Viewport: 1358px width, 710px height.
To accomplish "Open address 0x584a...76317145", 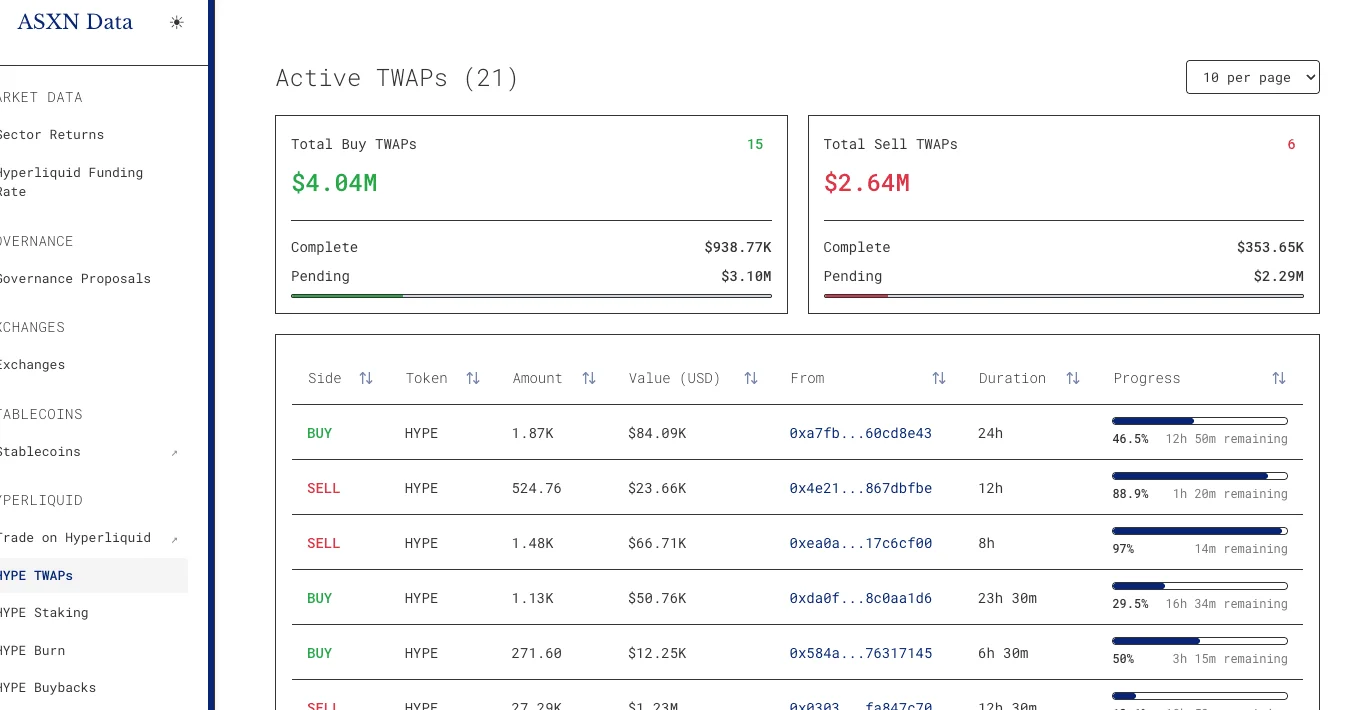I will 861,653.
